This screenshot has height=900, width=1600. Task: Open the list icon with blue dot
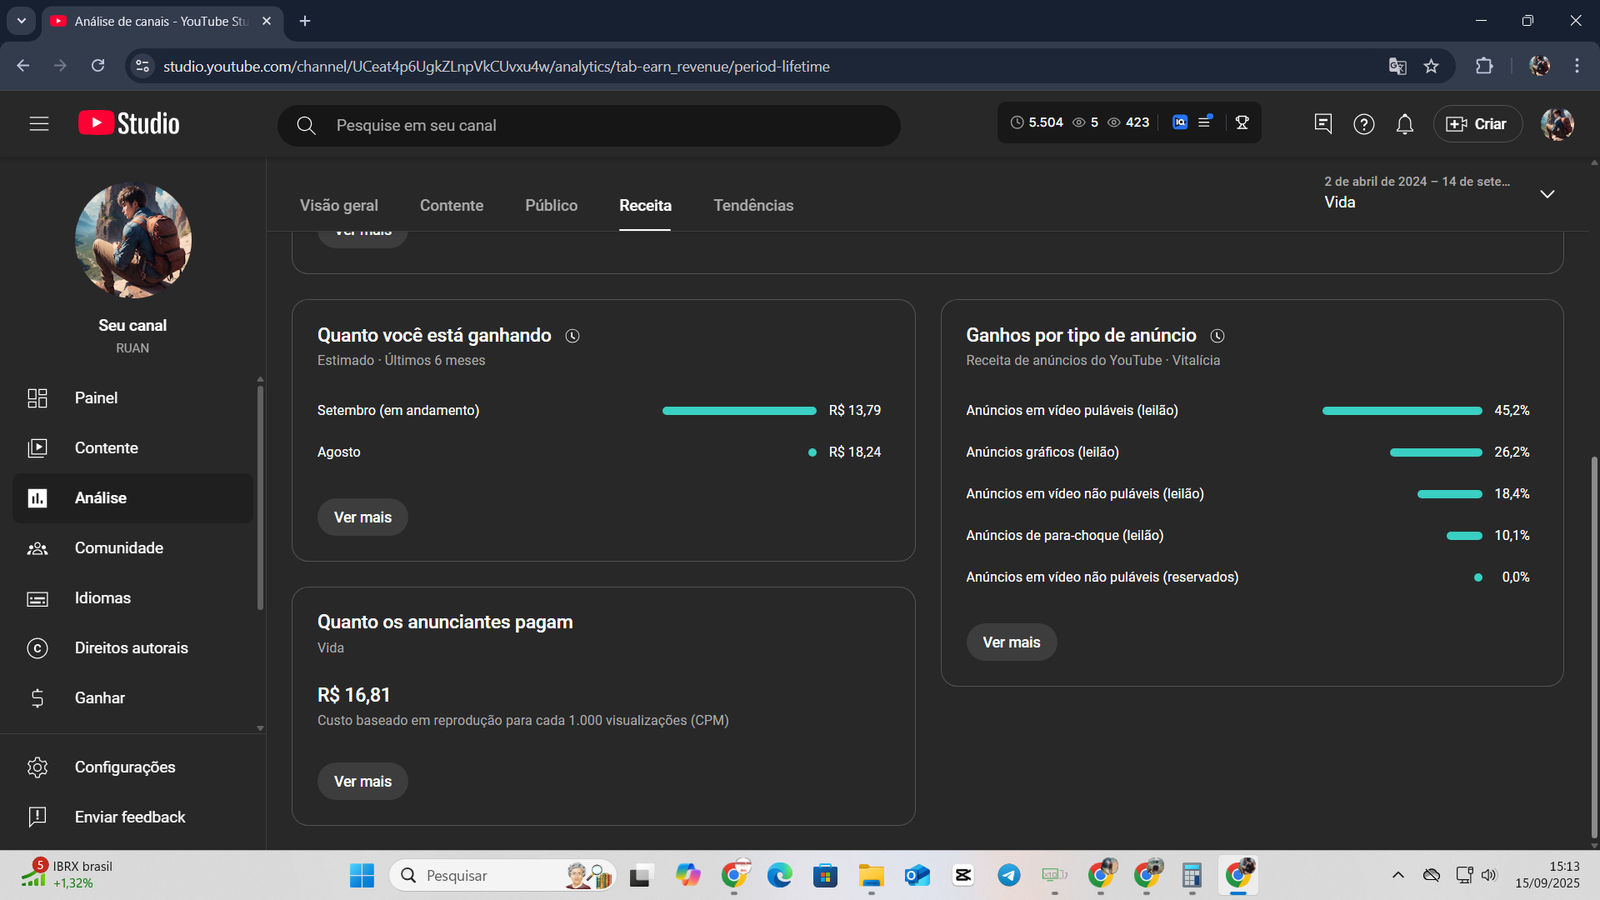coord(1206,122)
